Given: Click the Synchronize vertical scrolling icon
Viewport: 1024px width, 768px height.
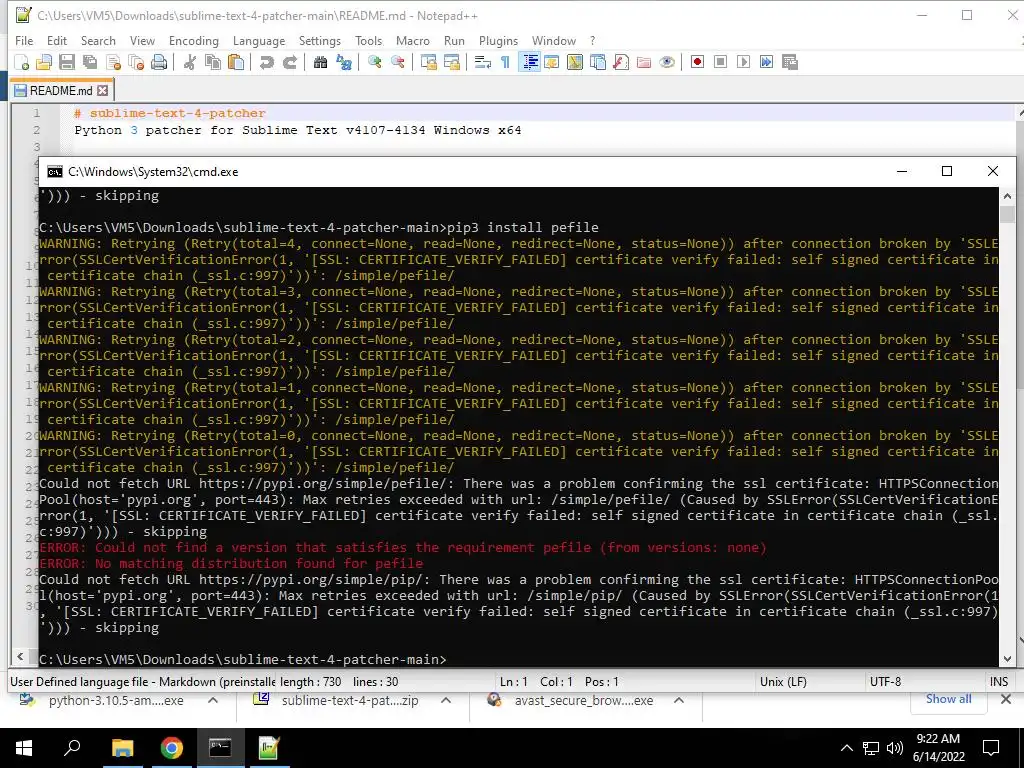Looking at the screenshot, I should (428, 62).
